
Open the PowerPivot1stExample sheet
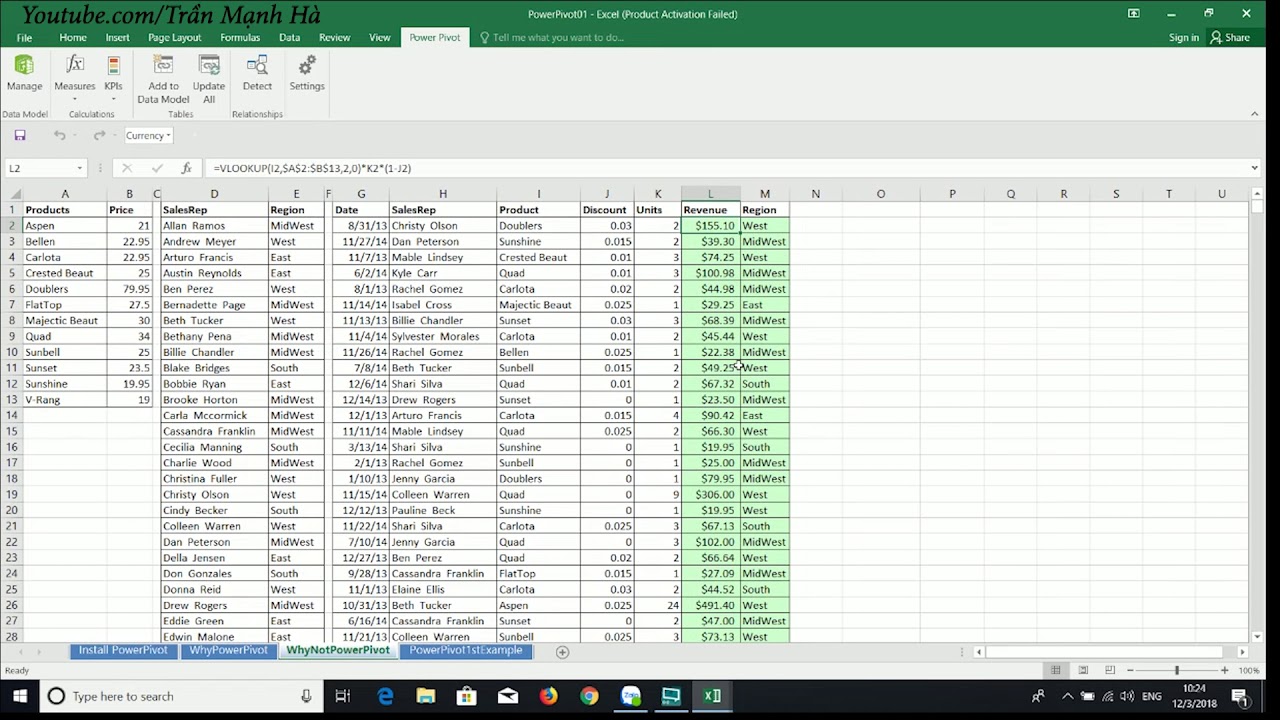pyautogui.click(x=466, y=651)
